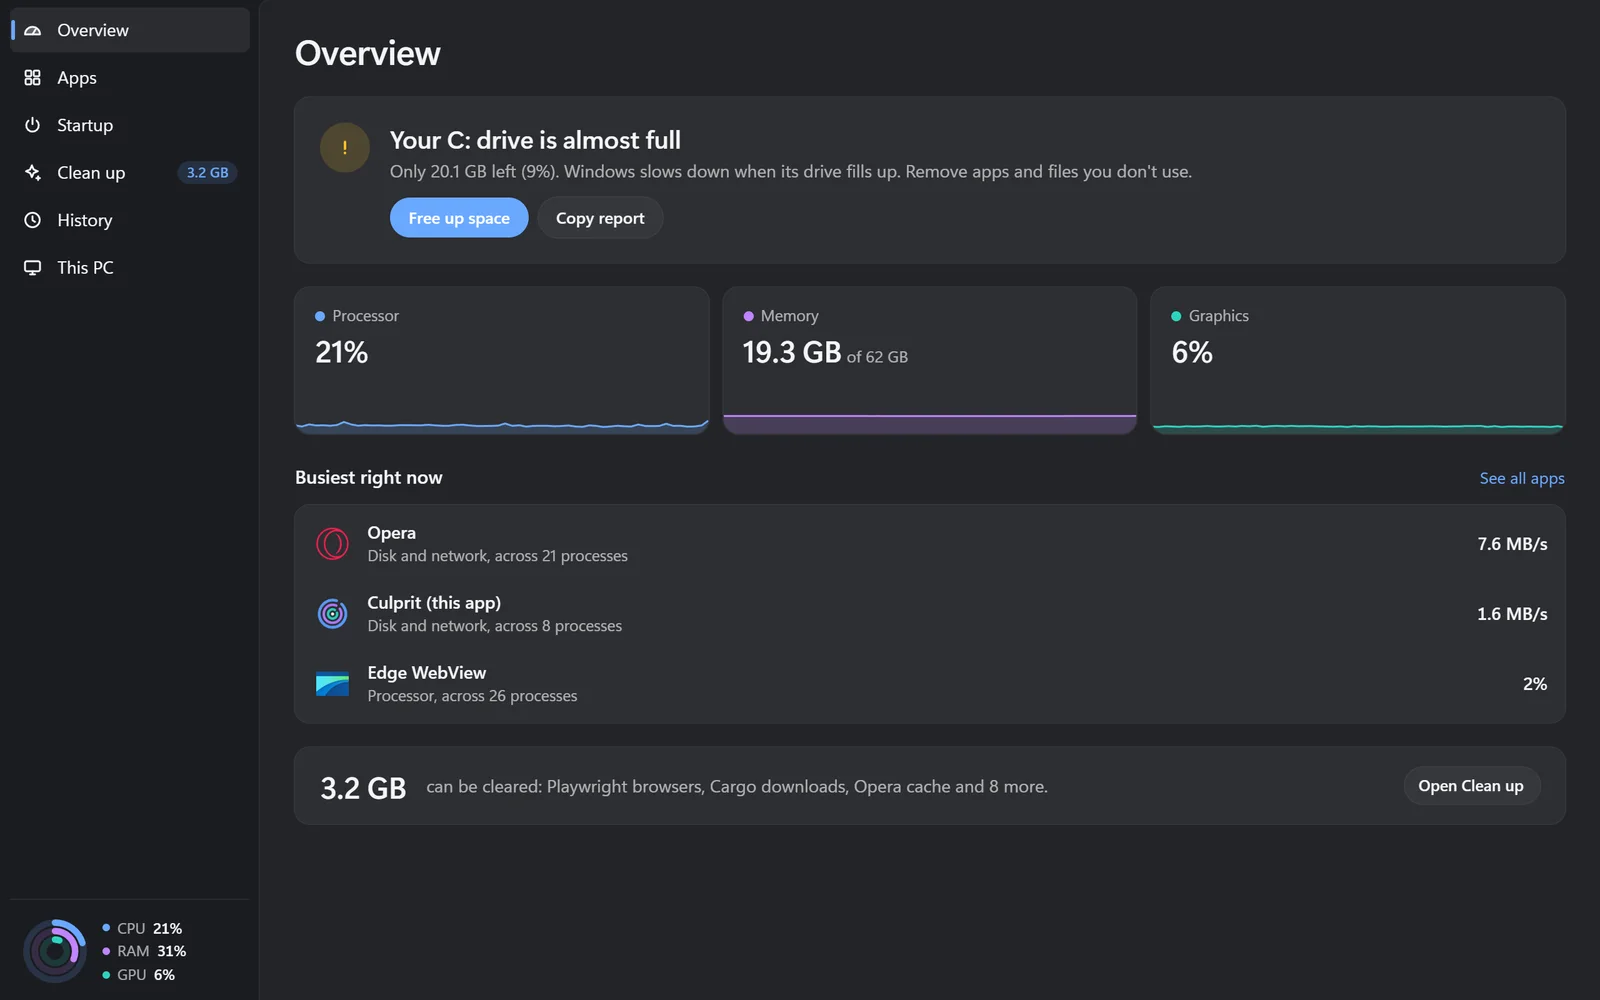Switch to This PC
Screen dimensions: 1600x1000
[x=130, y=267]
